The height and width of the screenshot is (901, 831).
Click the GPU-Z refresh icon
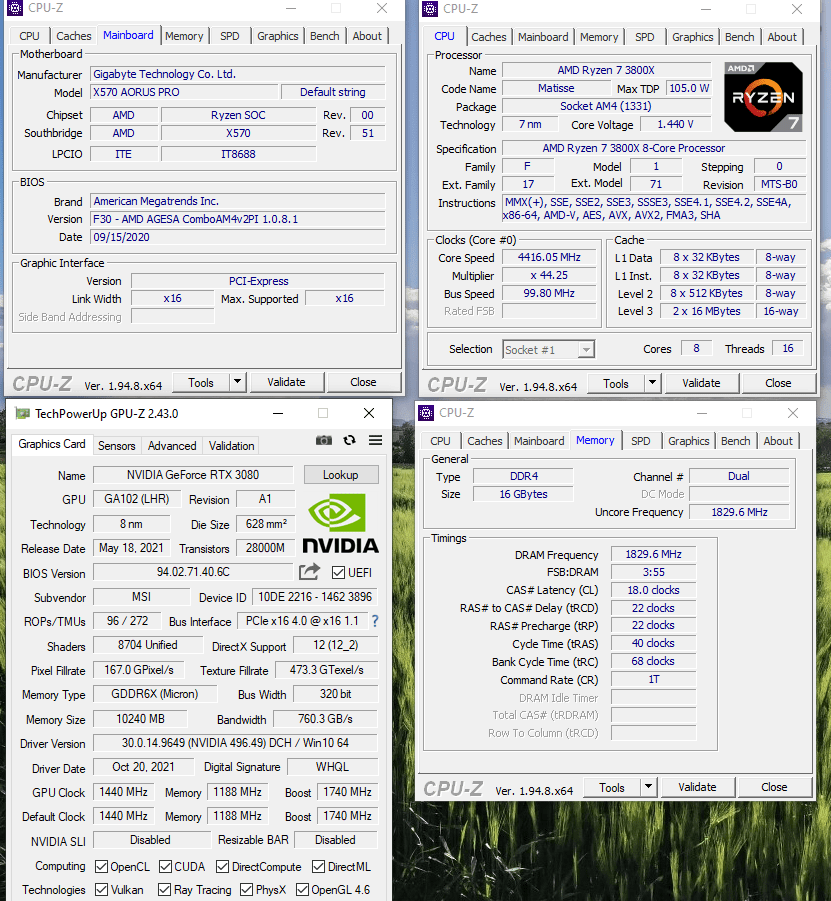click(x=349, y=440)
